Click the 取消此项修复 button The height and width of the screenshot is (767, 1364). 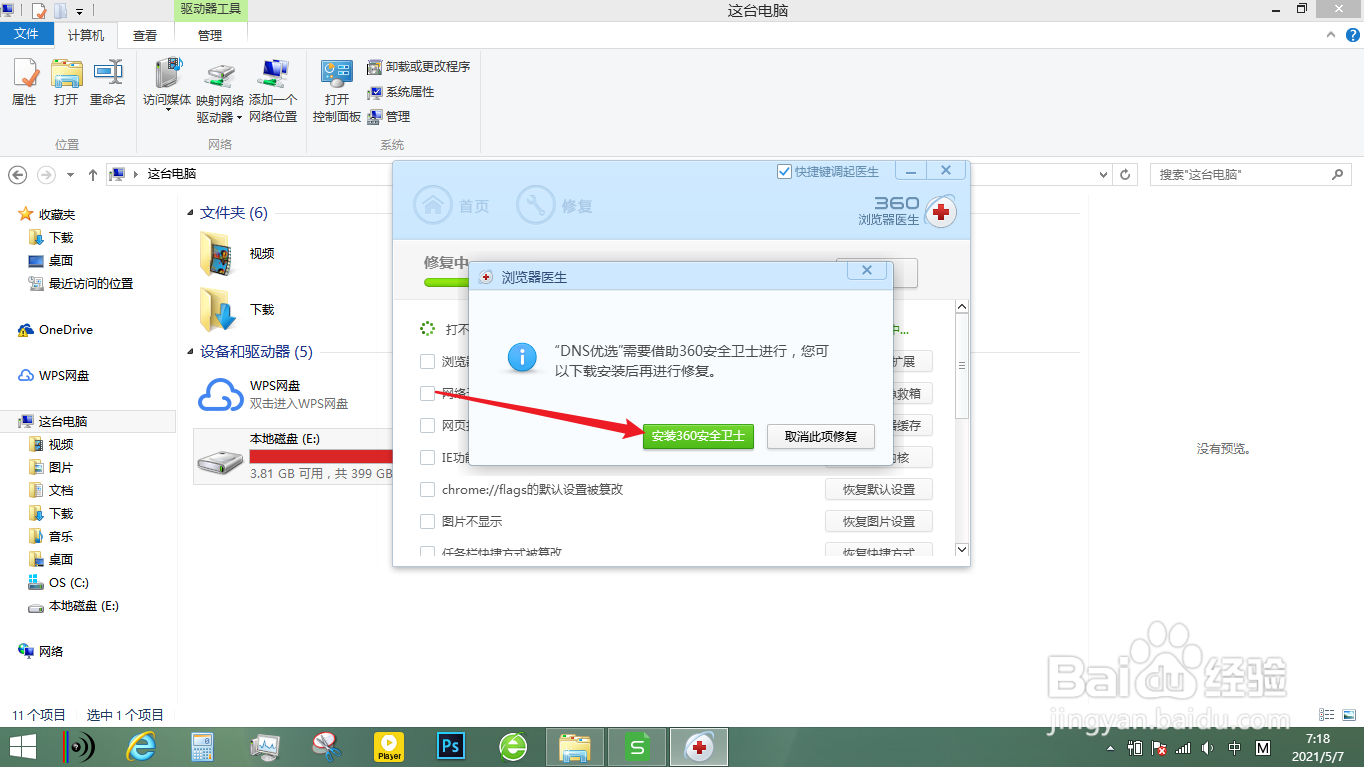pos(821,437)
